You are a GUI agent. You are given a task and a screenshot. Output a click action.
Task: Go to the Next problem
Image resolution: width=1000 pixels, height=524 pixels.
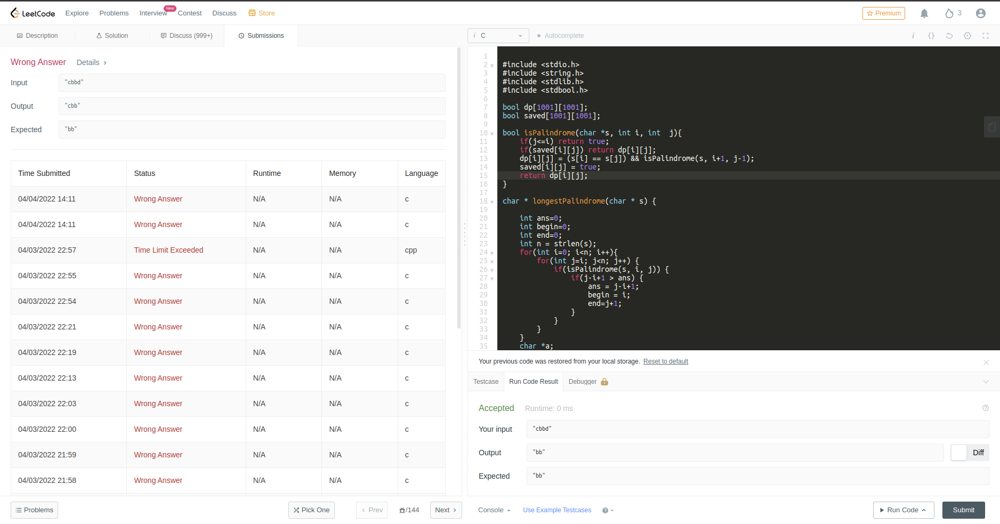tap(445, 510)
